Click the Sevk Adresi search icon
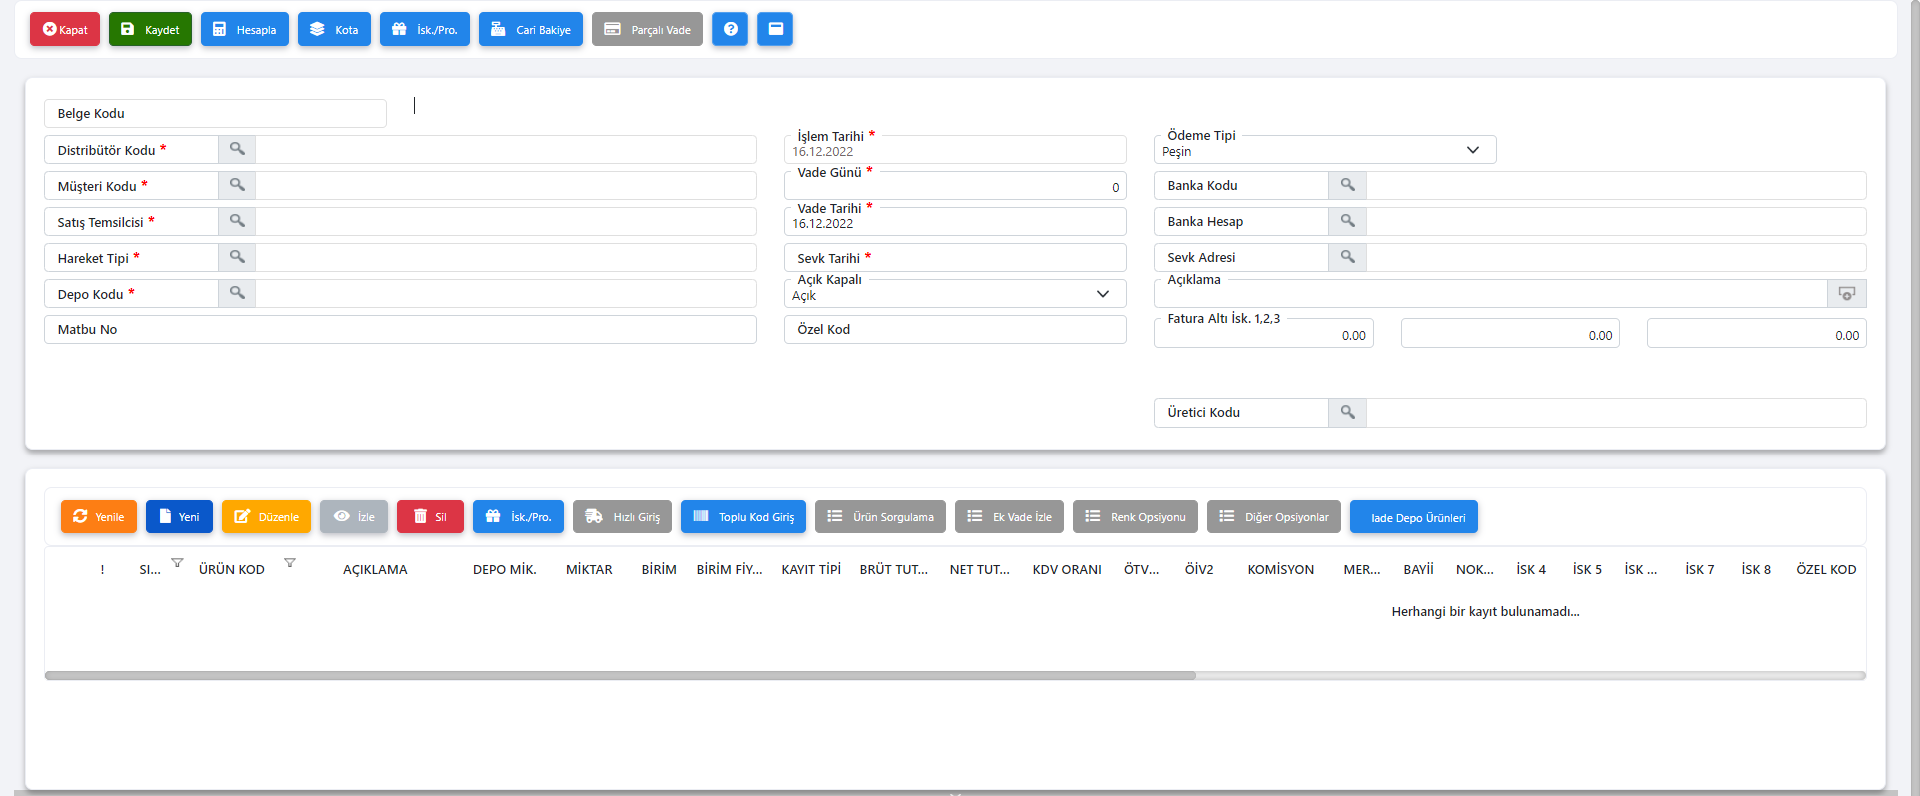Viewport: 1920px width, 796px height. pos(1347,257)
